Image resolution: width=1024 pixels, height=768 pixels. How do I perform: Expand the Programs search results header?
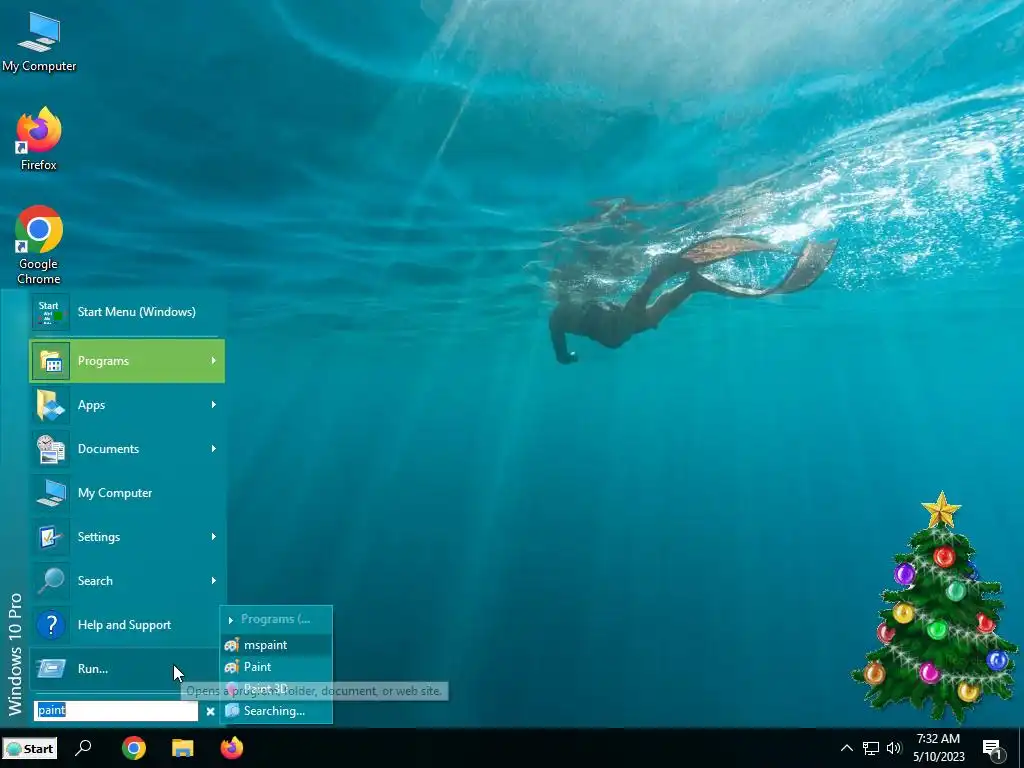pyautogui.click(x=276, y=619)
